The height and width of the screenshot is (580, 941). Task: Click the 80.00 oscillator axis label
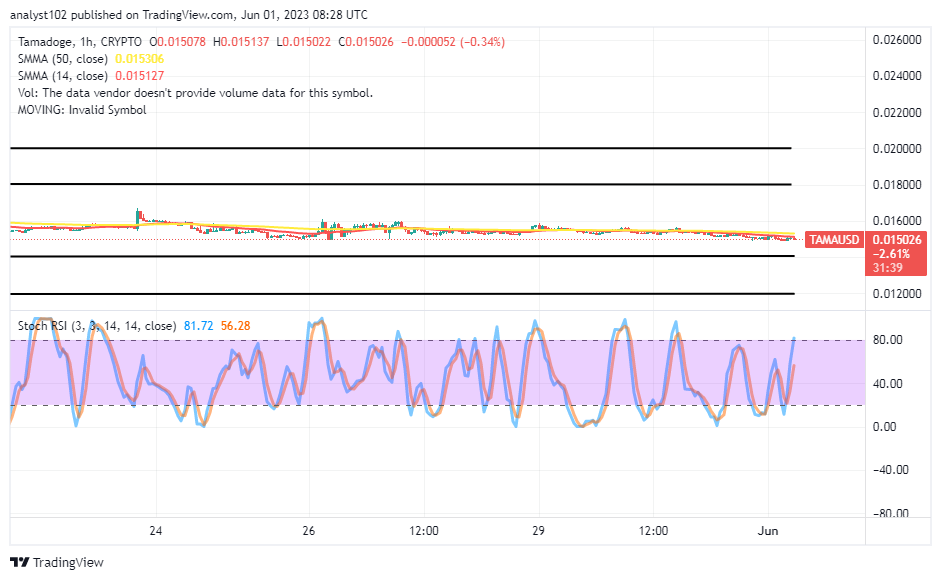coord(888,340)
